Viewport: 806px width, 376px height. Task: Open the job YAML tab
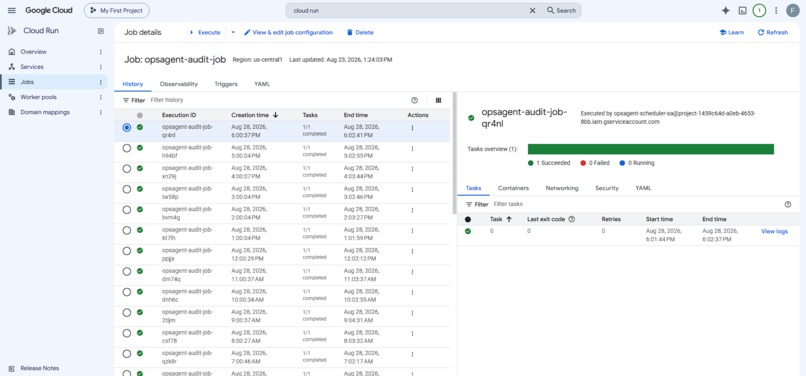(262, 84)
